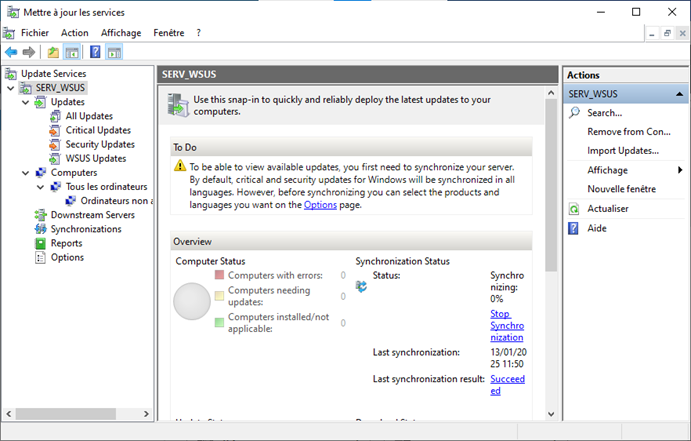Toggle the show/hide console tree icon
691x441 pixels.
pos(72,52)
